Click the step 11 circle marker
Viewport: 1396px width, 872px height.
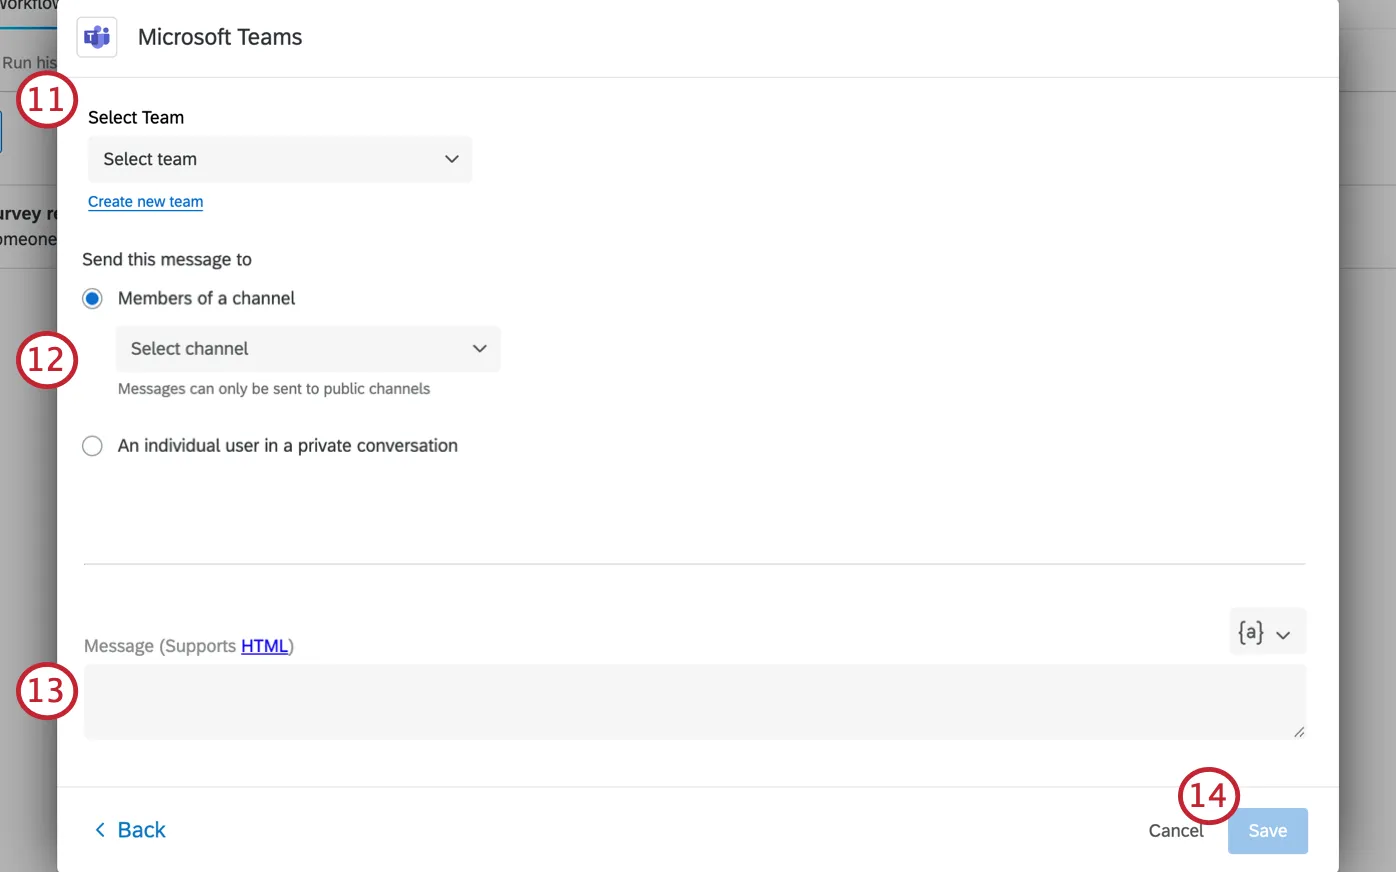(x=47, y=100)
